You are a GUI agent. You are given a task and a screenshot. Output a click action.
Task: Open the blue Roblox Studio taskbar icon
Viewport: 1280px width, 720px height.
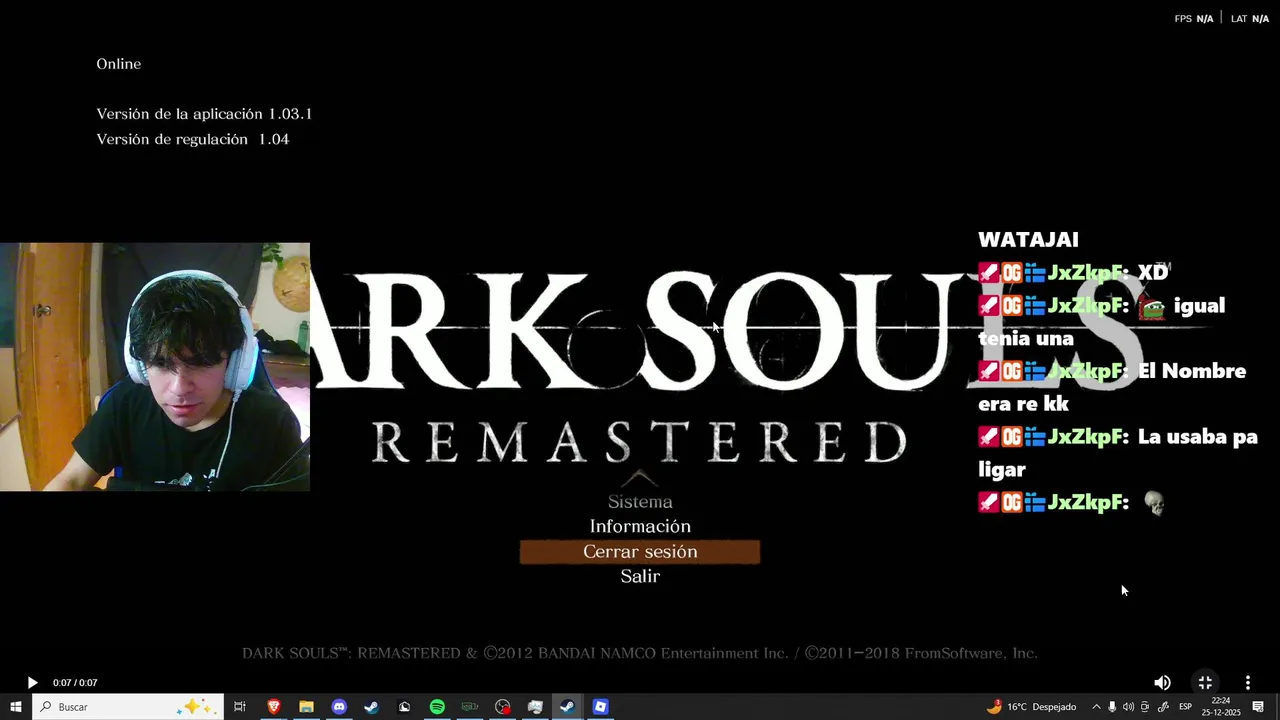600,707
